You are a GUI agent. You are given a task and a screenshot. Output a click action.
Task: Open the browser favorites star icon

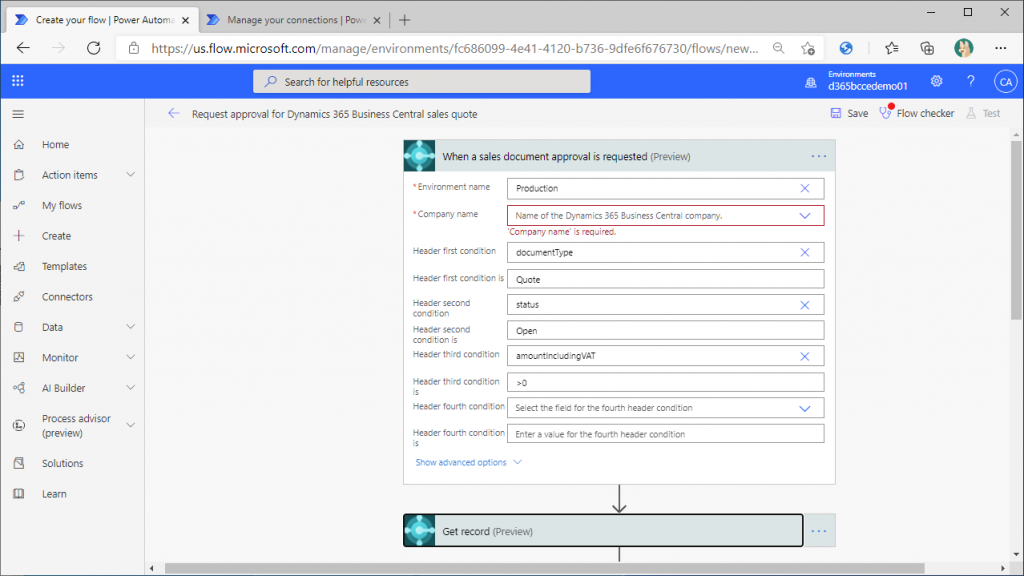click(x=891, y=48)
